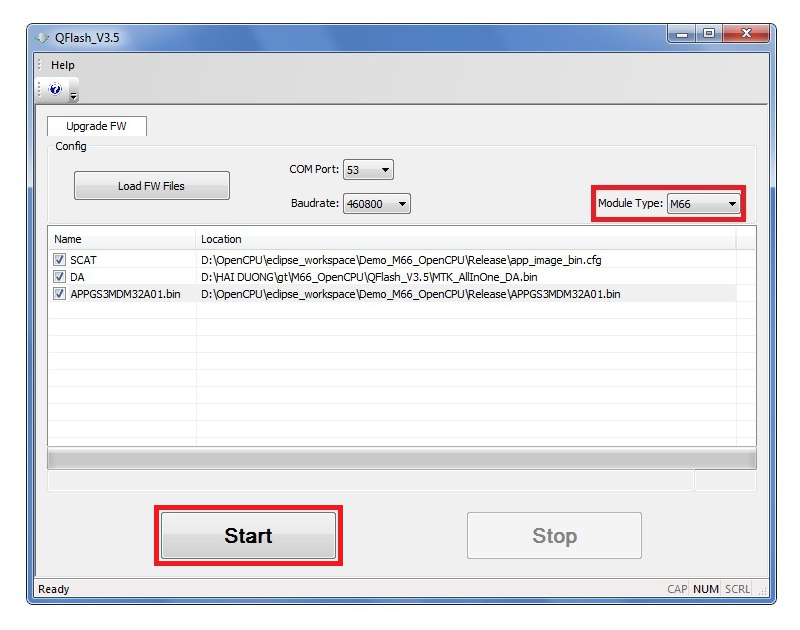Select the APPGS3MDM32A01.bin row name

click(126, 294)
